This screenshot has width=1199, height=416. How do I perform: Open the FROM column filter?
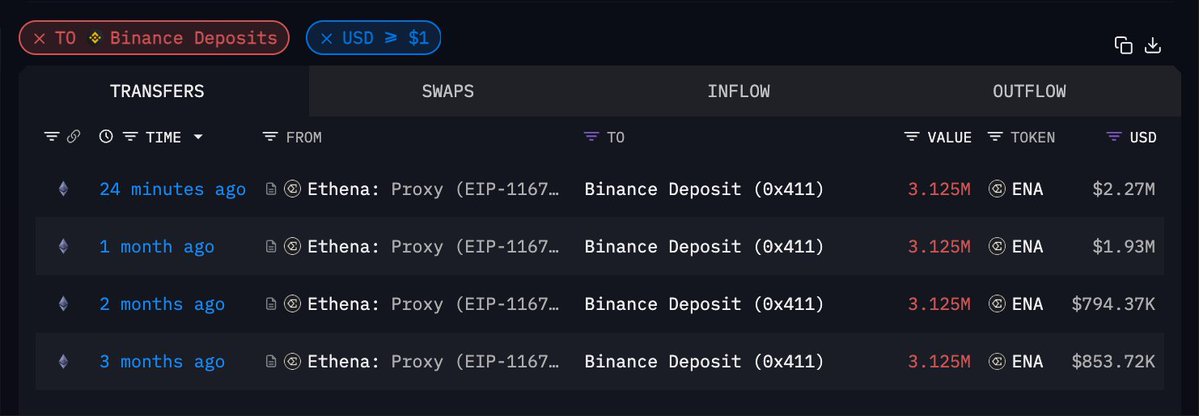pos(270,137)
